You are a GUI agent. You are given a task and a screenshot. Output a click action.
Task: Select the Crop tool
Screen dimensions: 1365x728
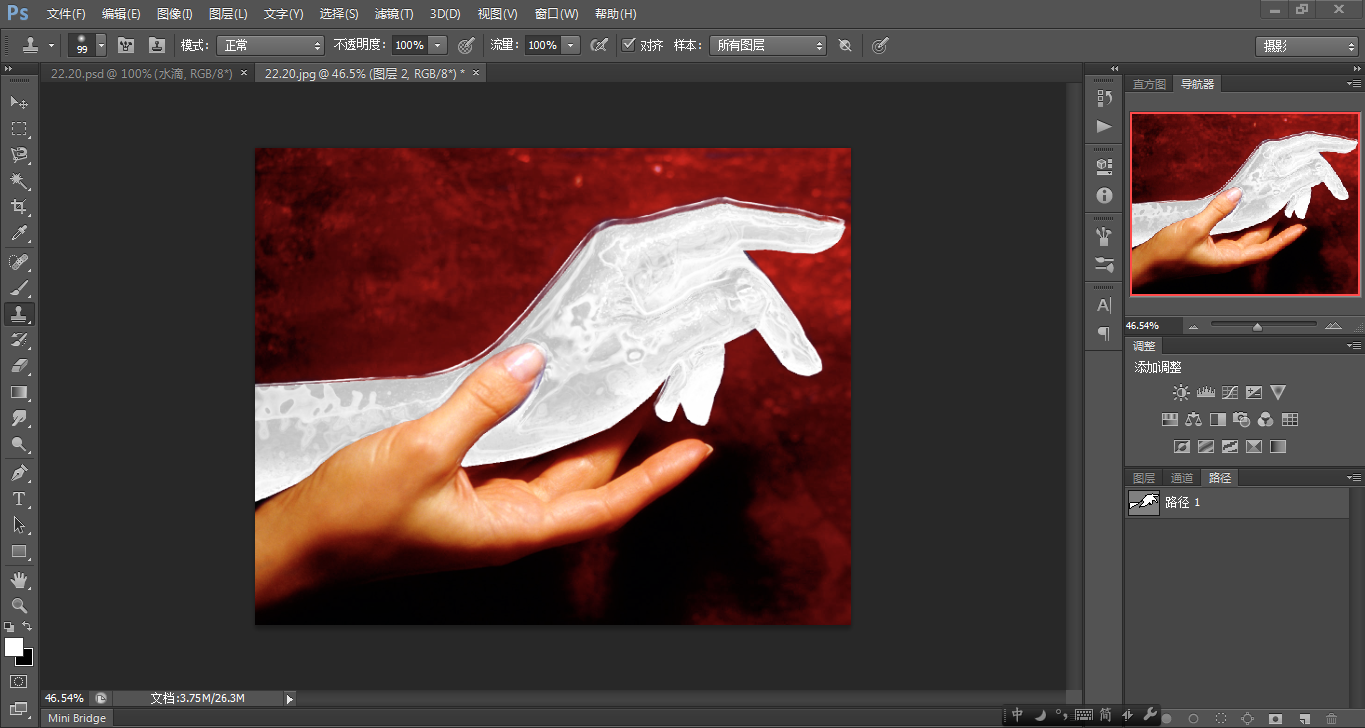[19, 207]
